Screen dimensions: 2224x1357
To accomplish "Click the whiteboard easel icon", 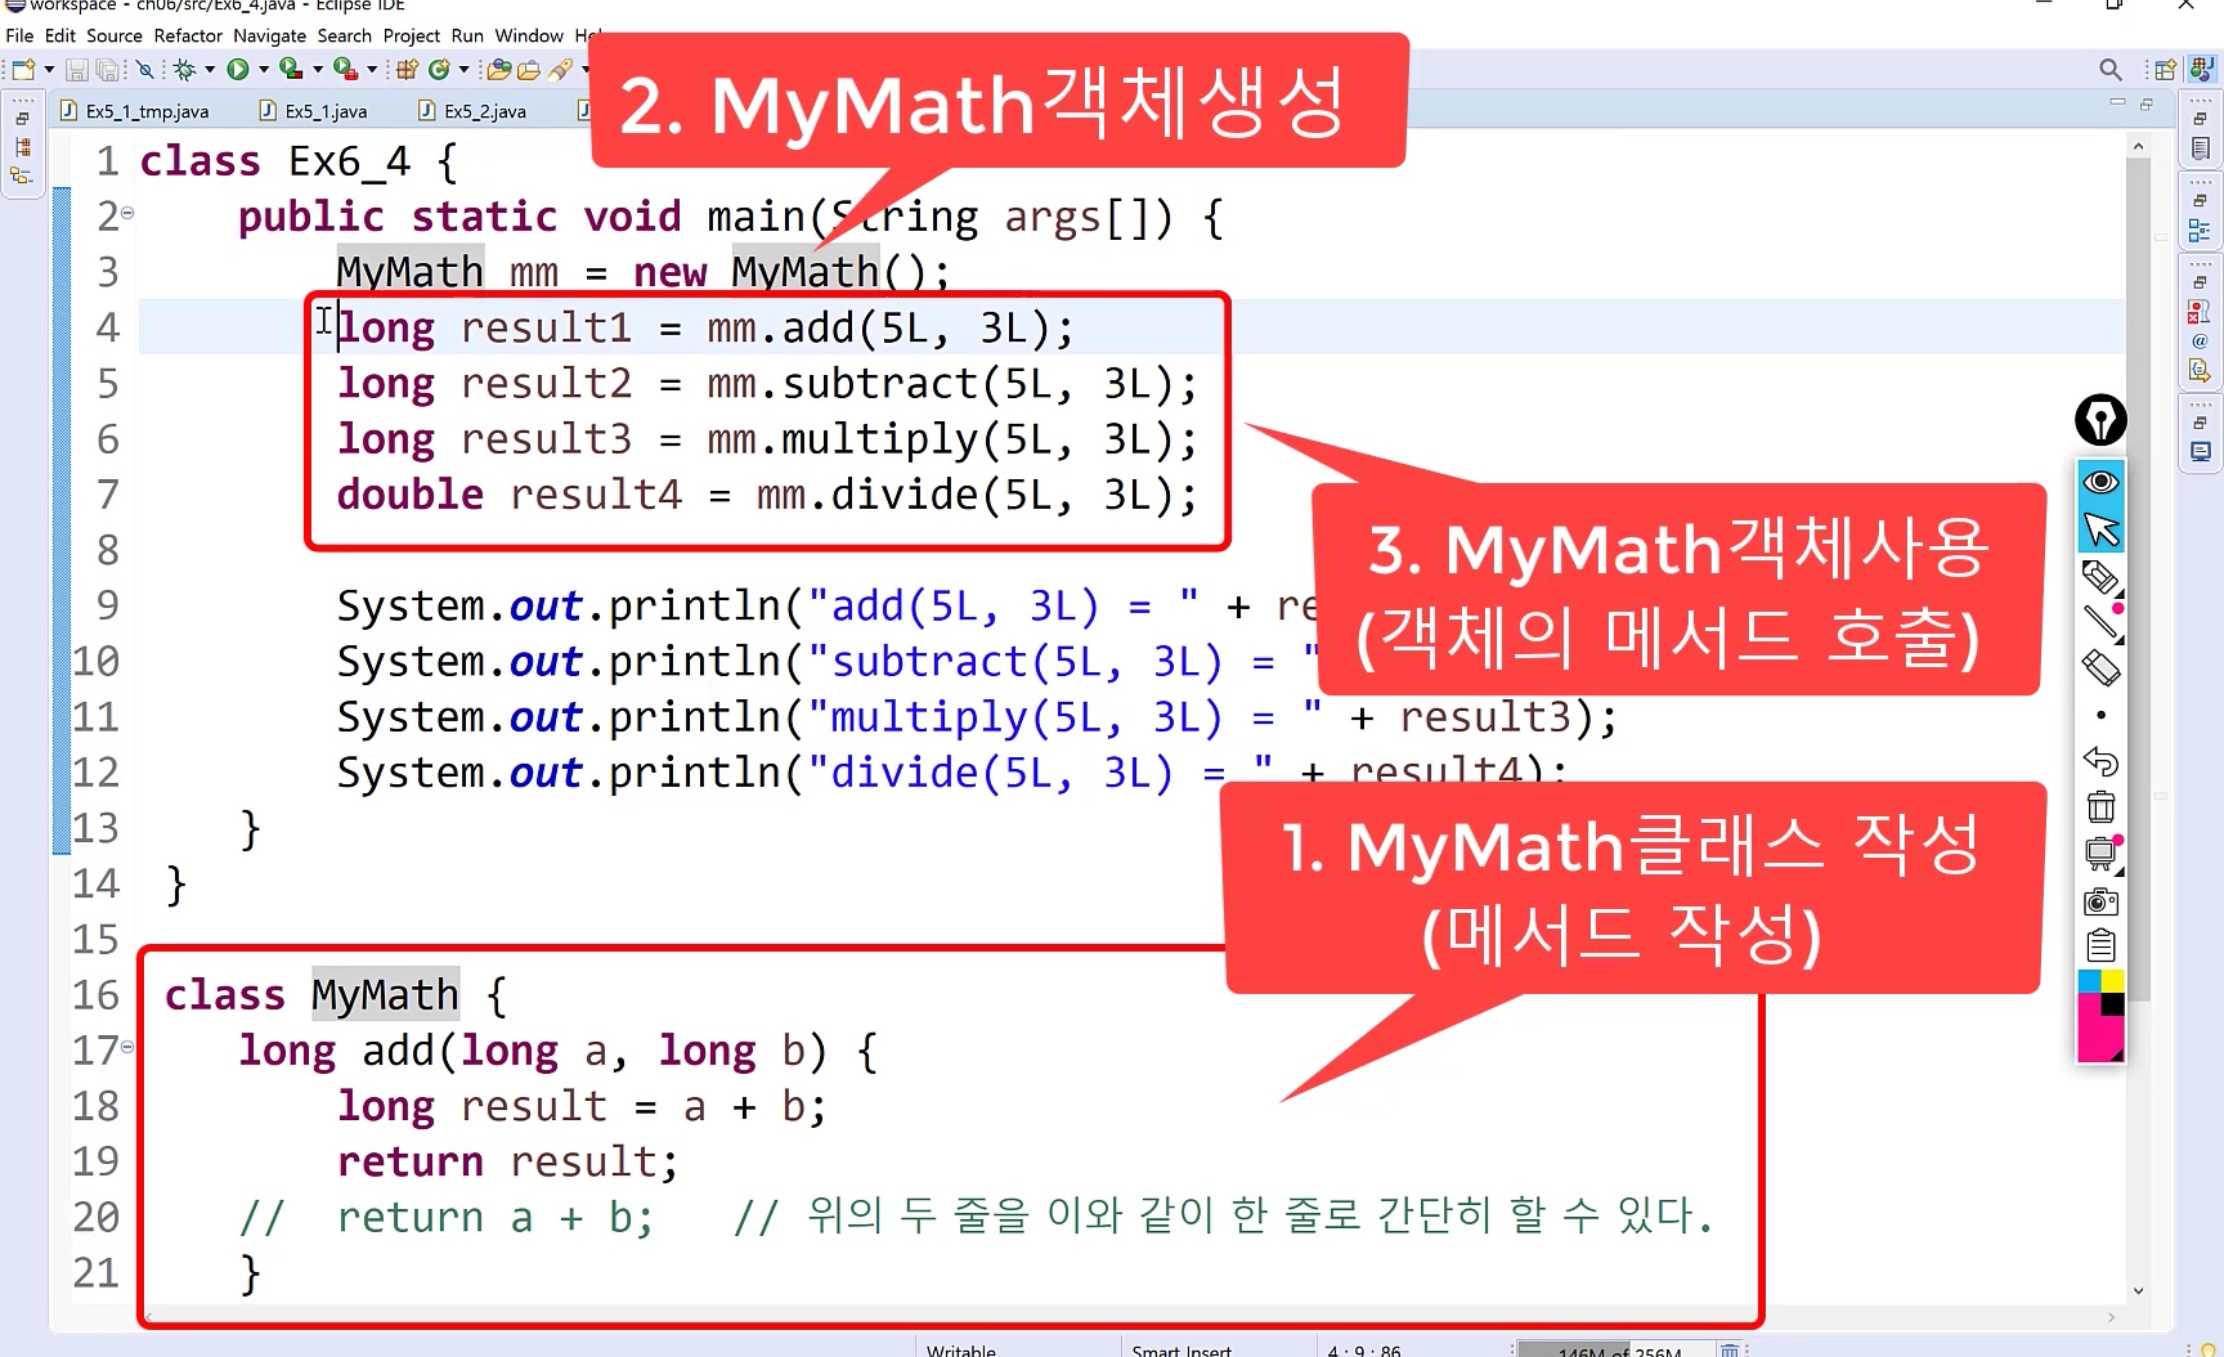I will pyautogui.click(x=2100, y=853).
